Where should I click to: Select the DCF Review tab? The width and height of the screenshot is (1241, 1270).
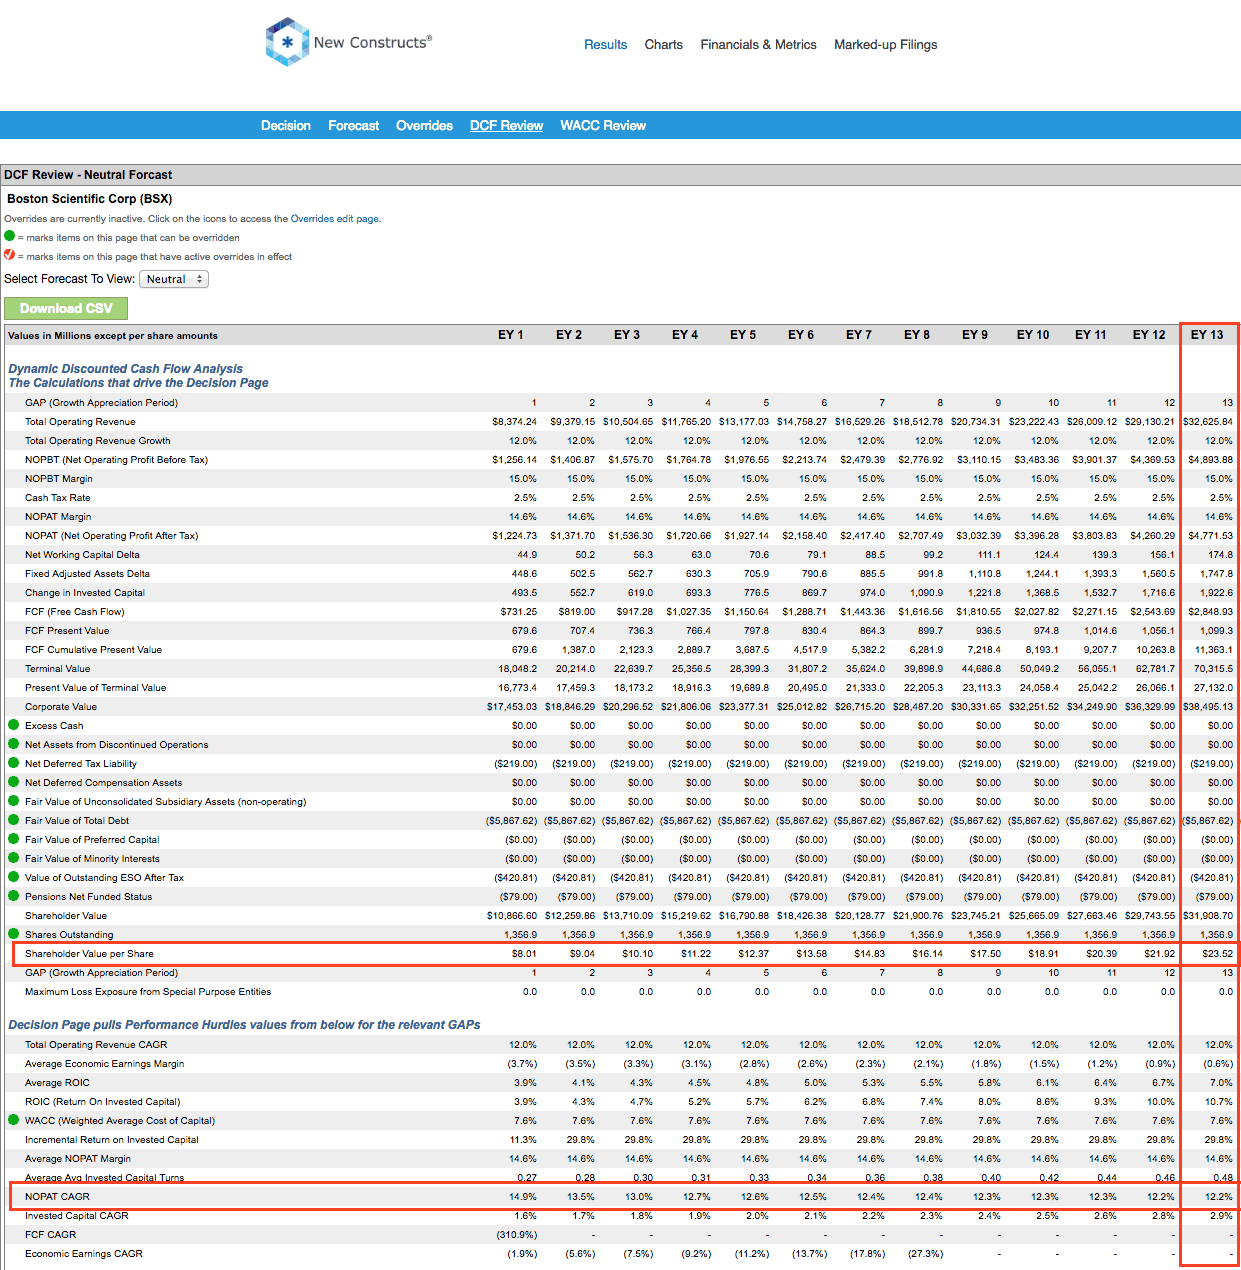tap(507, 125)
